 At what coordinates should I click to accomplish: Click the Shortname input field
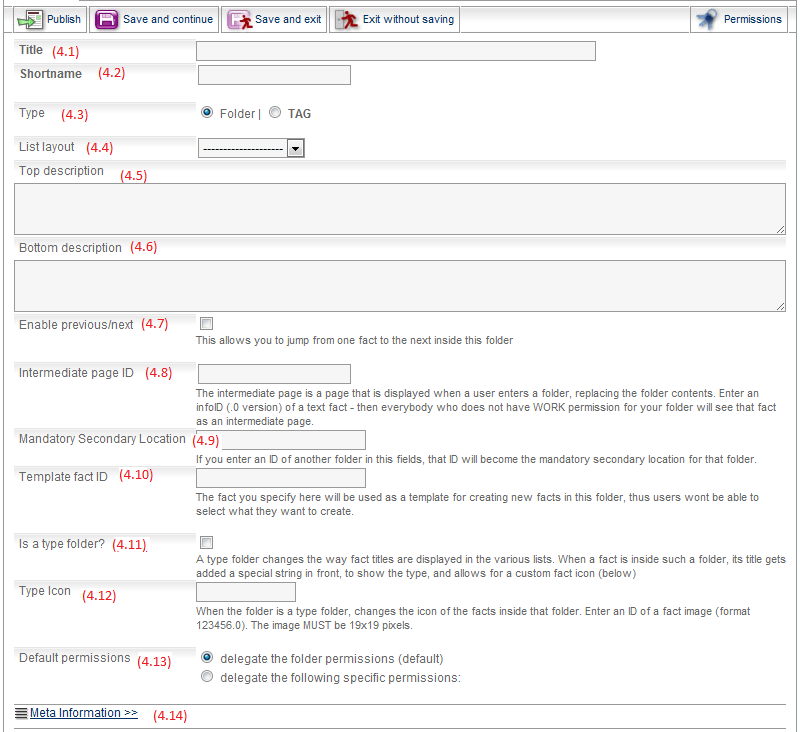coord(274,75)
